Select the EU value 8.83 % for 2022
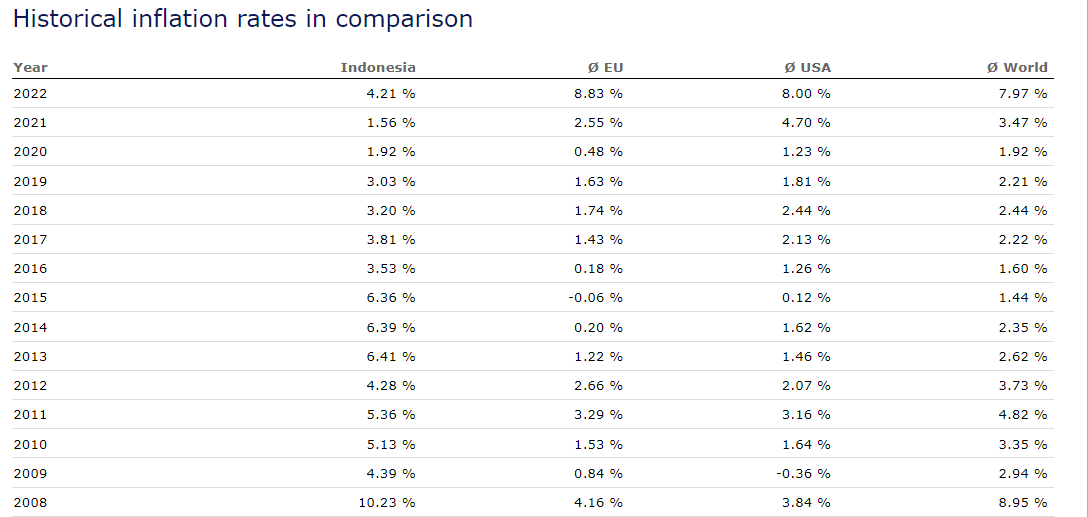1088x517 pixels. (x=598, y=94)
